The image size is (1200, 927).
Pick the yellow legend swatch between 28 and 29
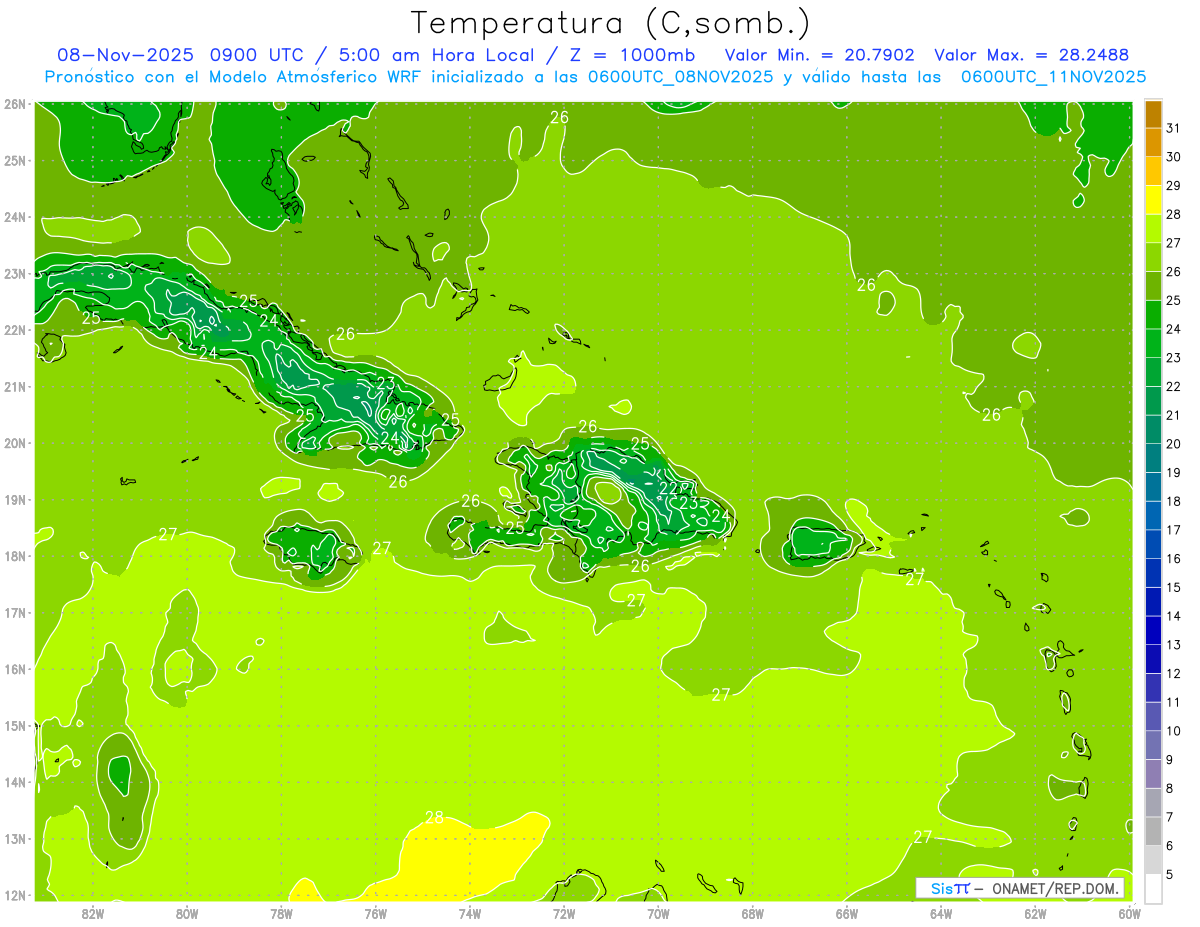pyautogui.click(x=1154, y=200)
